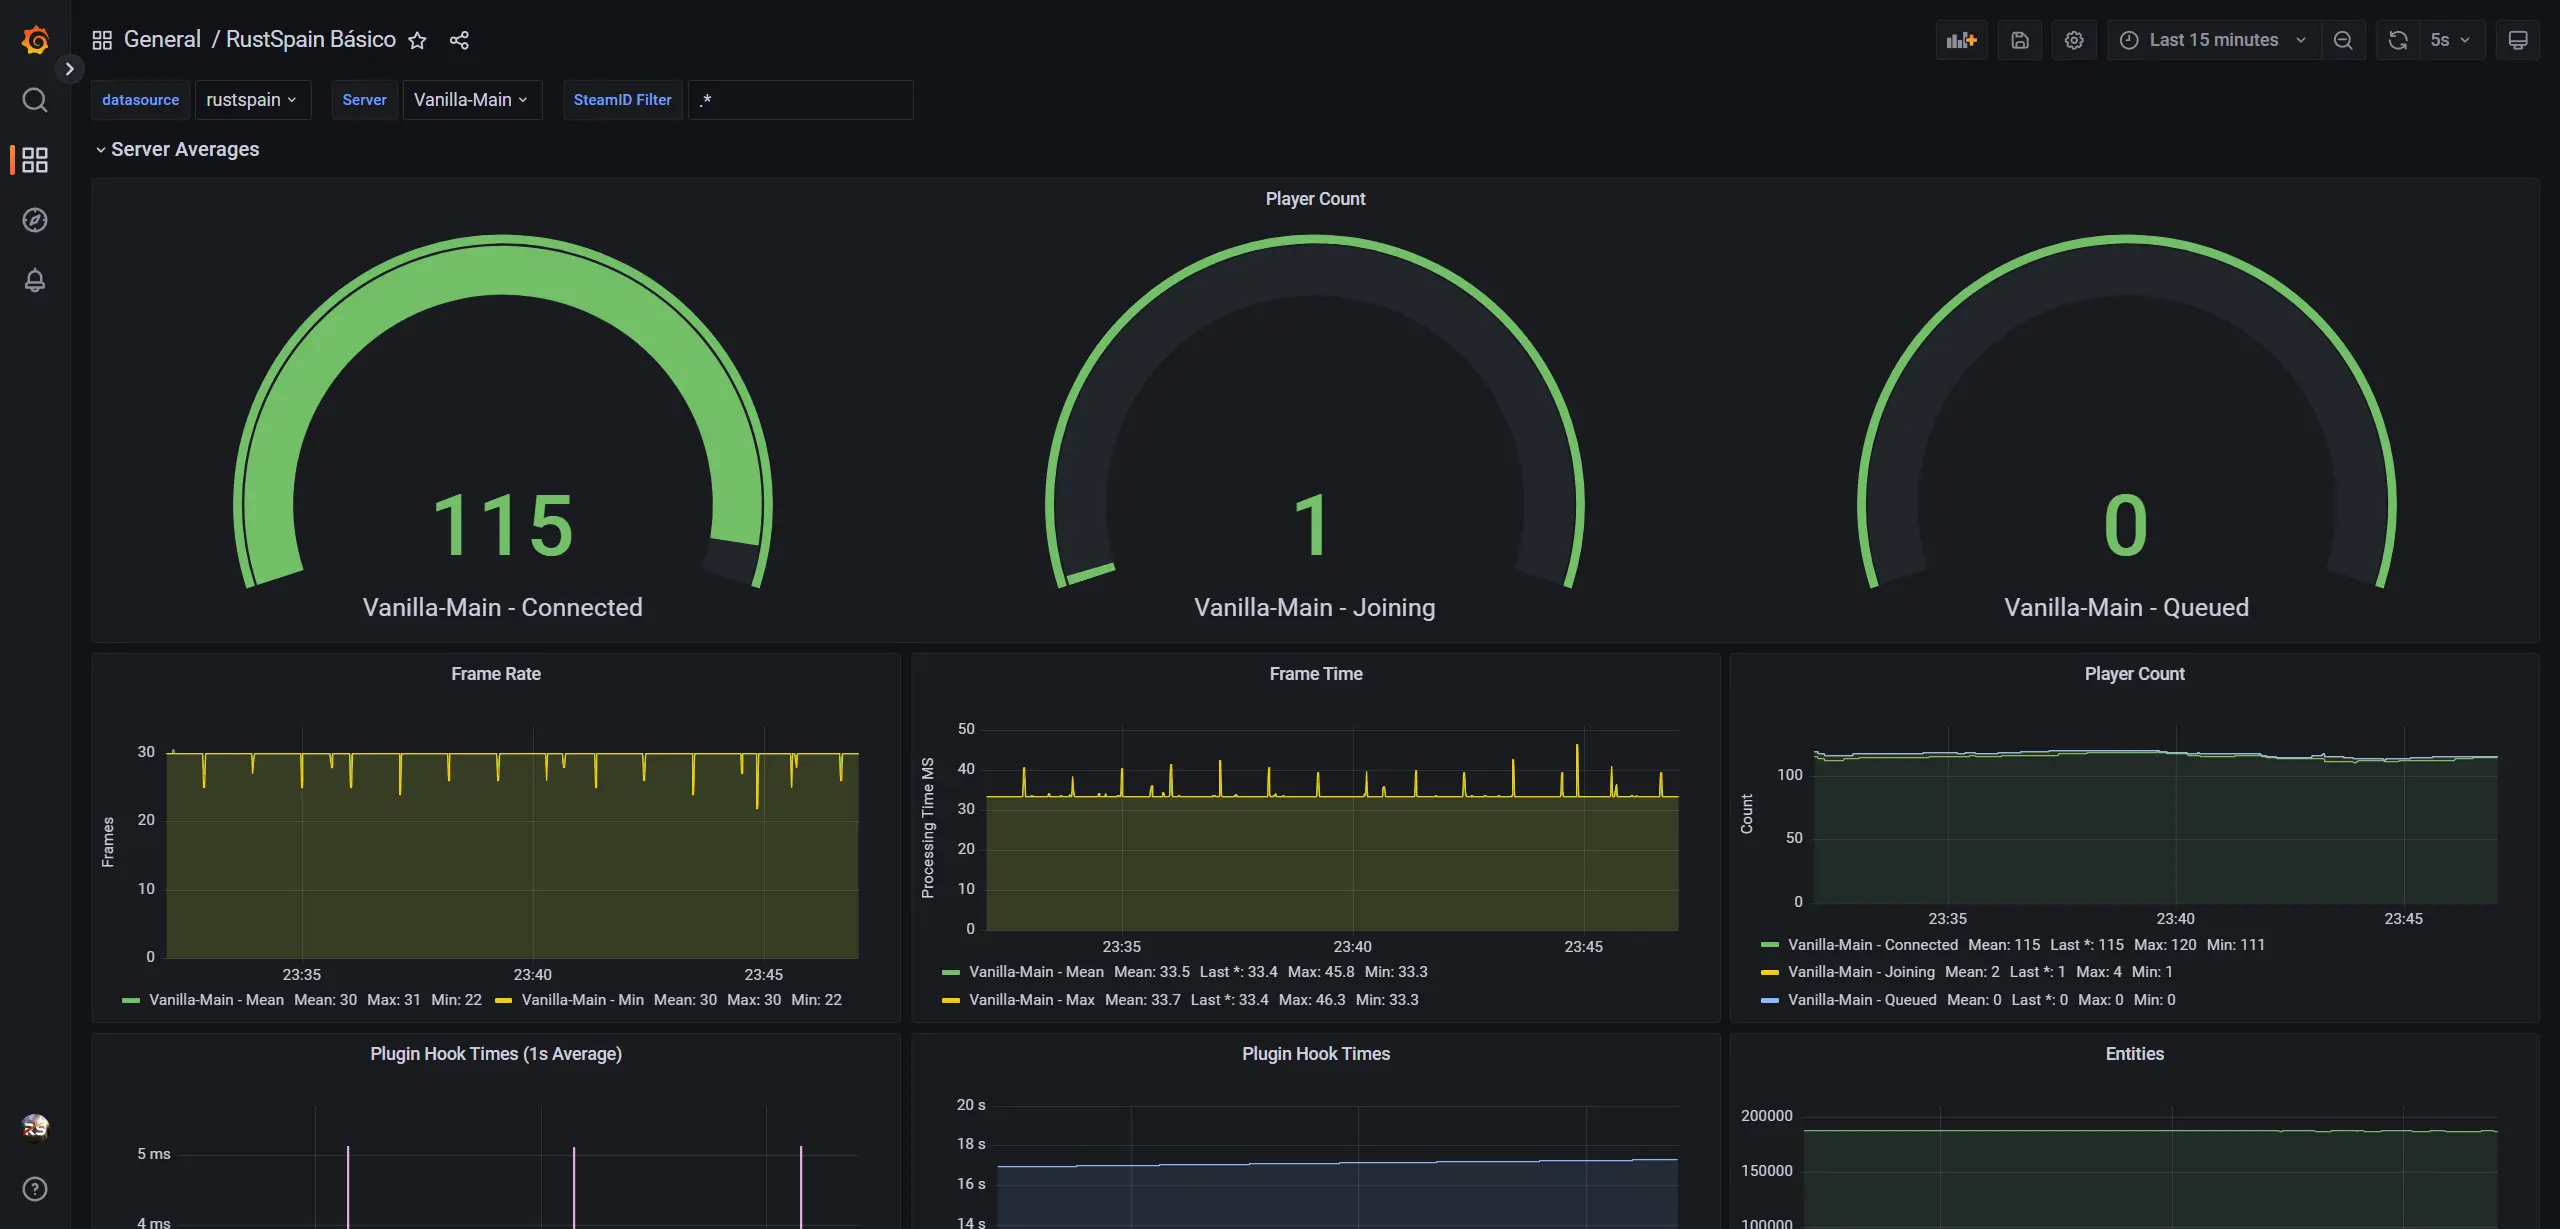Open the Explore compass icon
This screenshot has height=1229, width=2560.
click(35, 220)
